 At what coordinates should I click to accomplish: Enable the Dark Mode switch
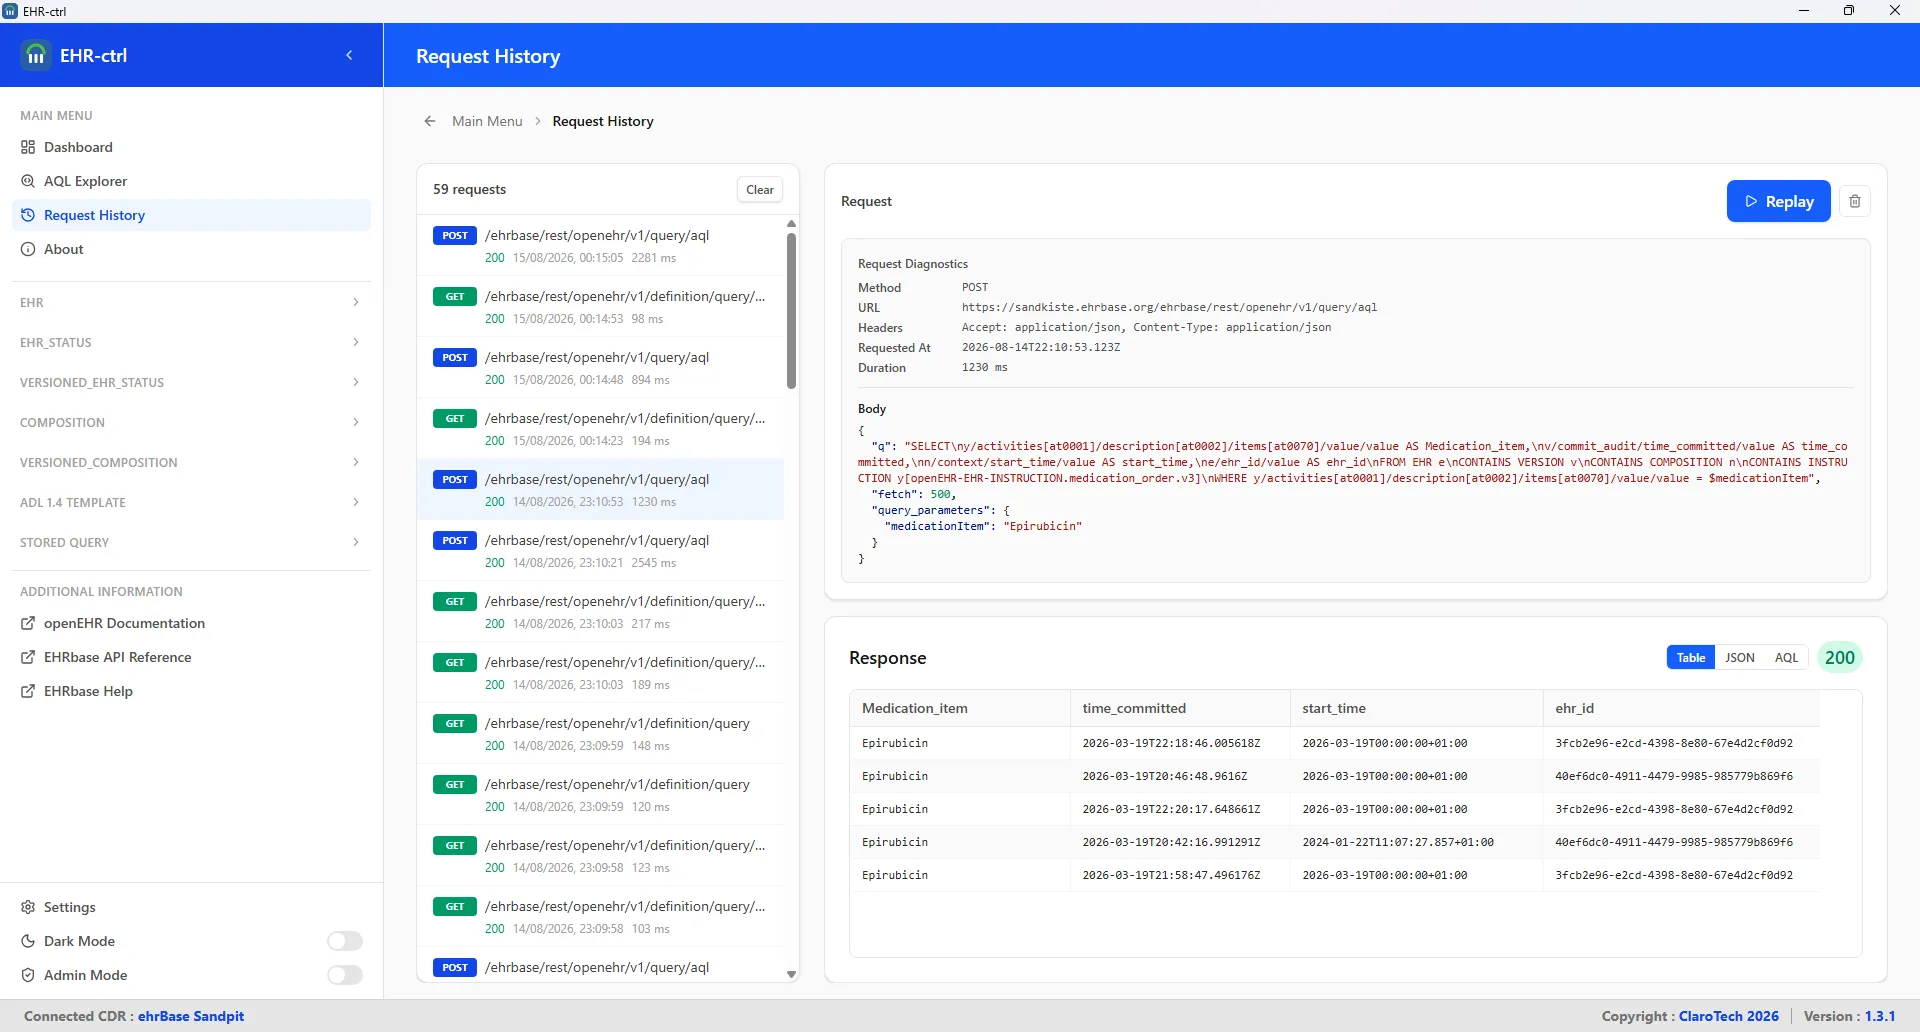345,941
